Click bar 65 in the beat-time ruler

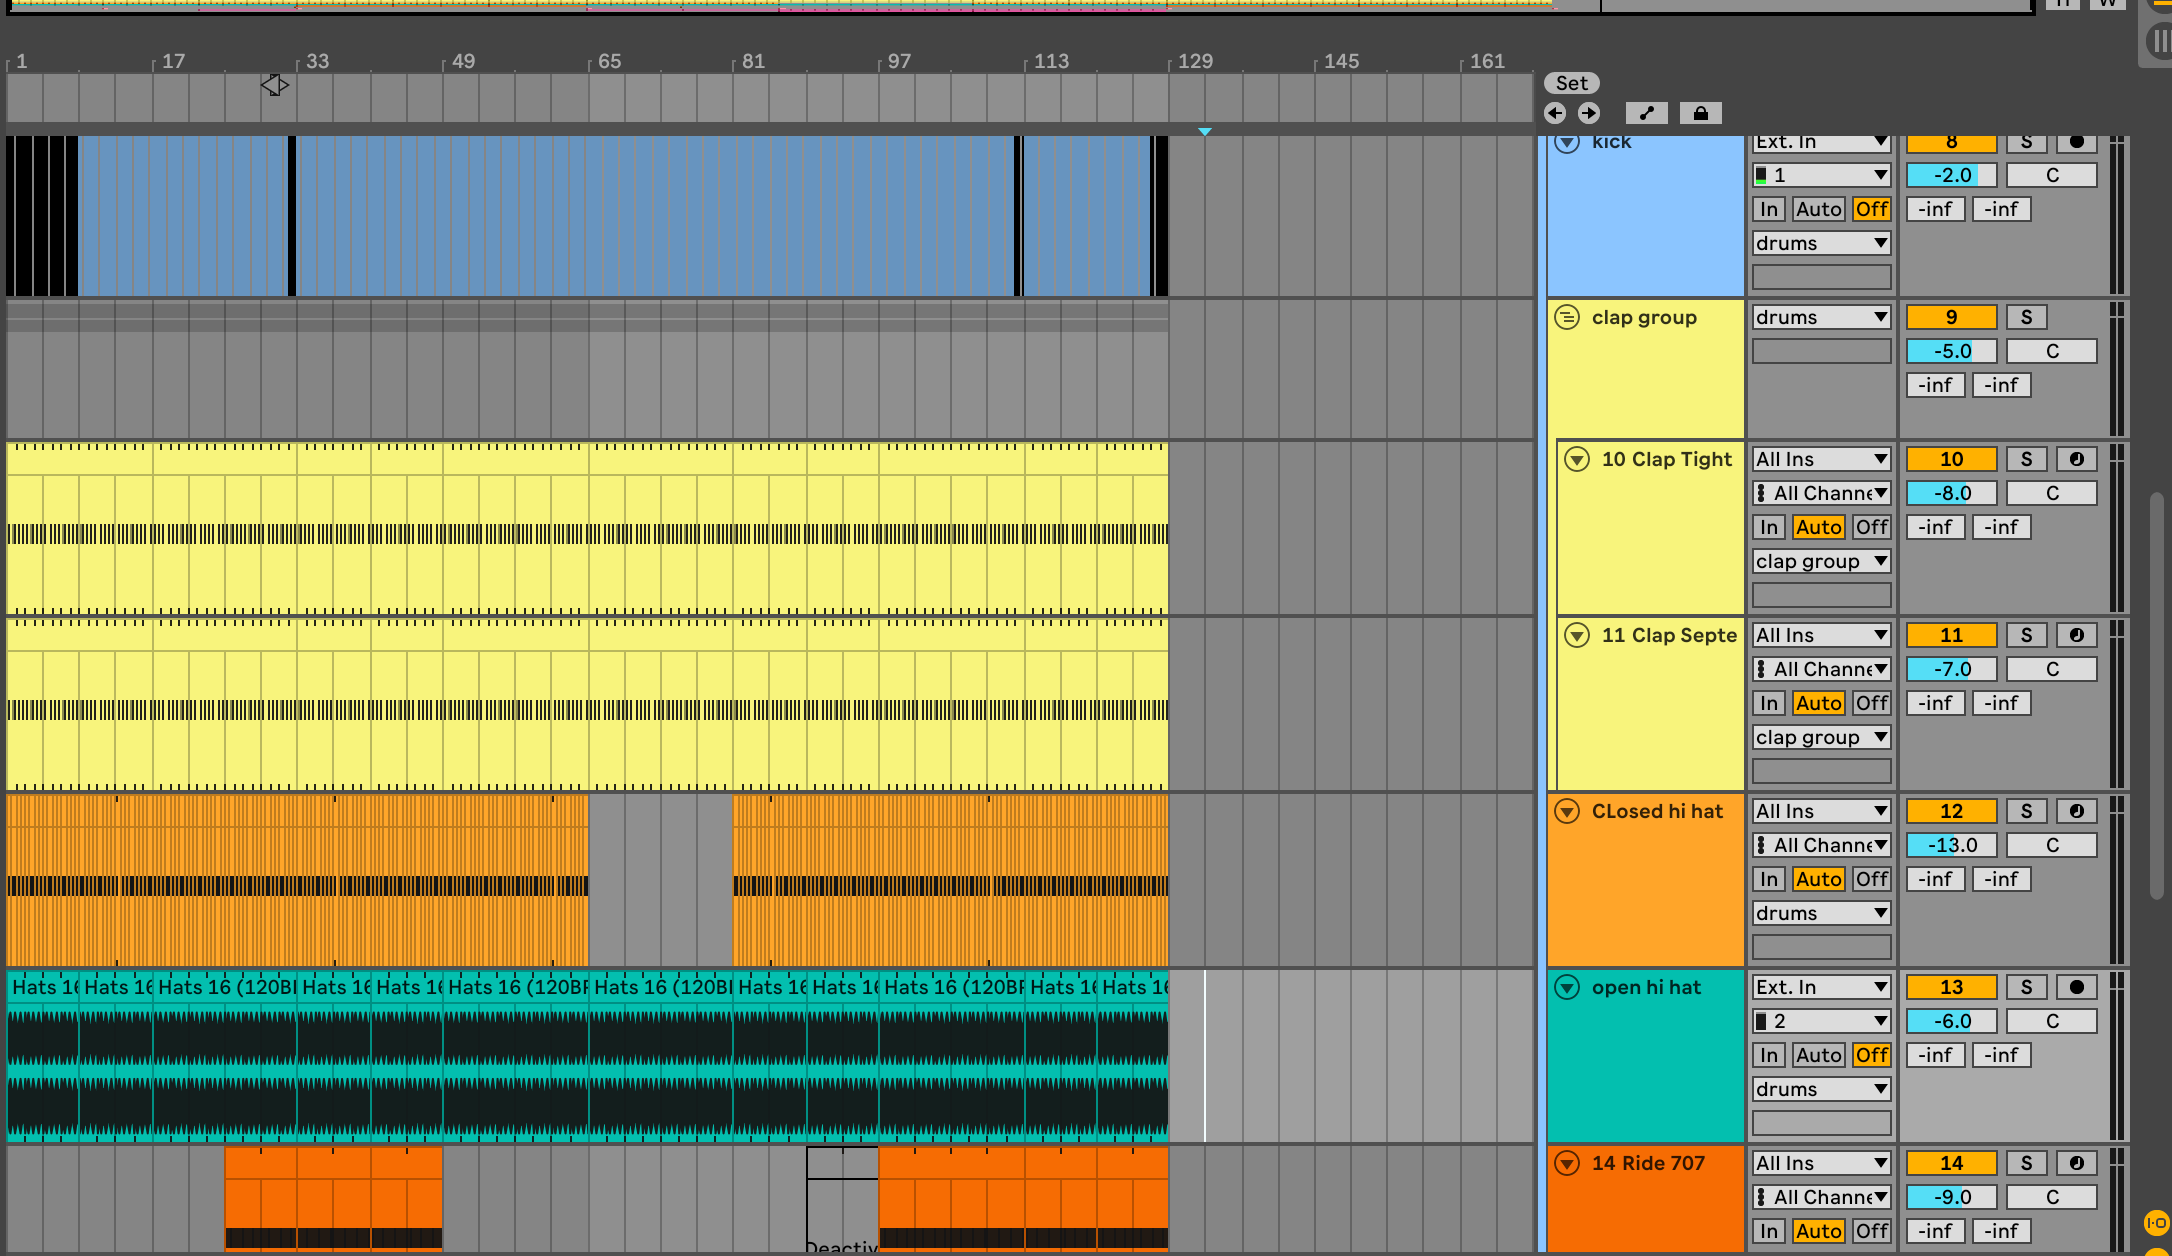tap(610, 61)
